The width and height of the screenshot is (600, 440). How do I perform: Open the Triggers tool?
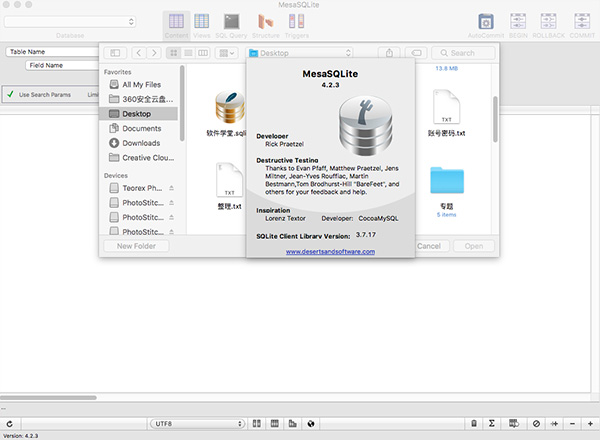click(297, 26)
